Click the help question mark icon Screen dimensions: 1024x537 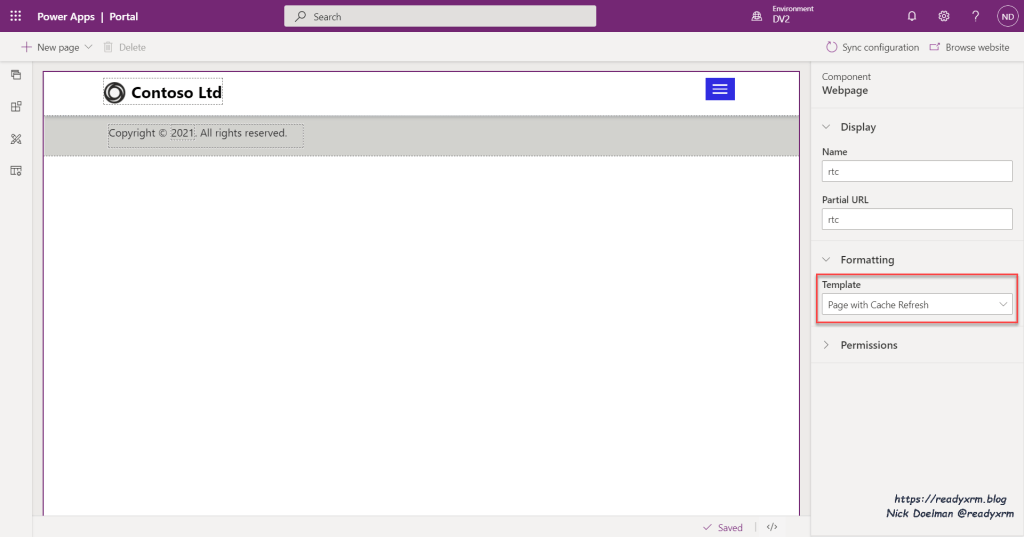[x=975, y=16]
